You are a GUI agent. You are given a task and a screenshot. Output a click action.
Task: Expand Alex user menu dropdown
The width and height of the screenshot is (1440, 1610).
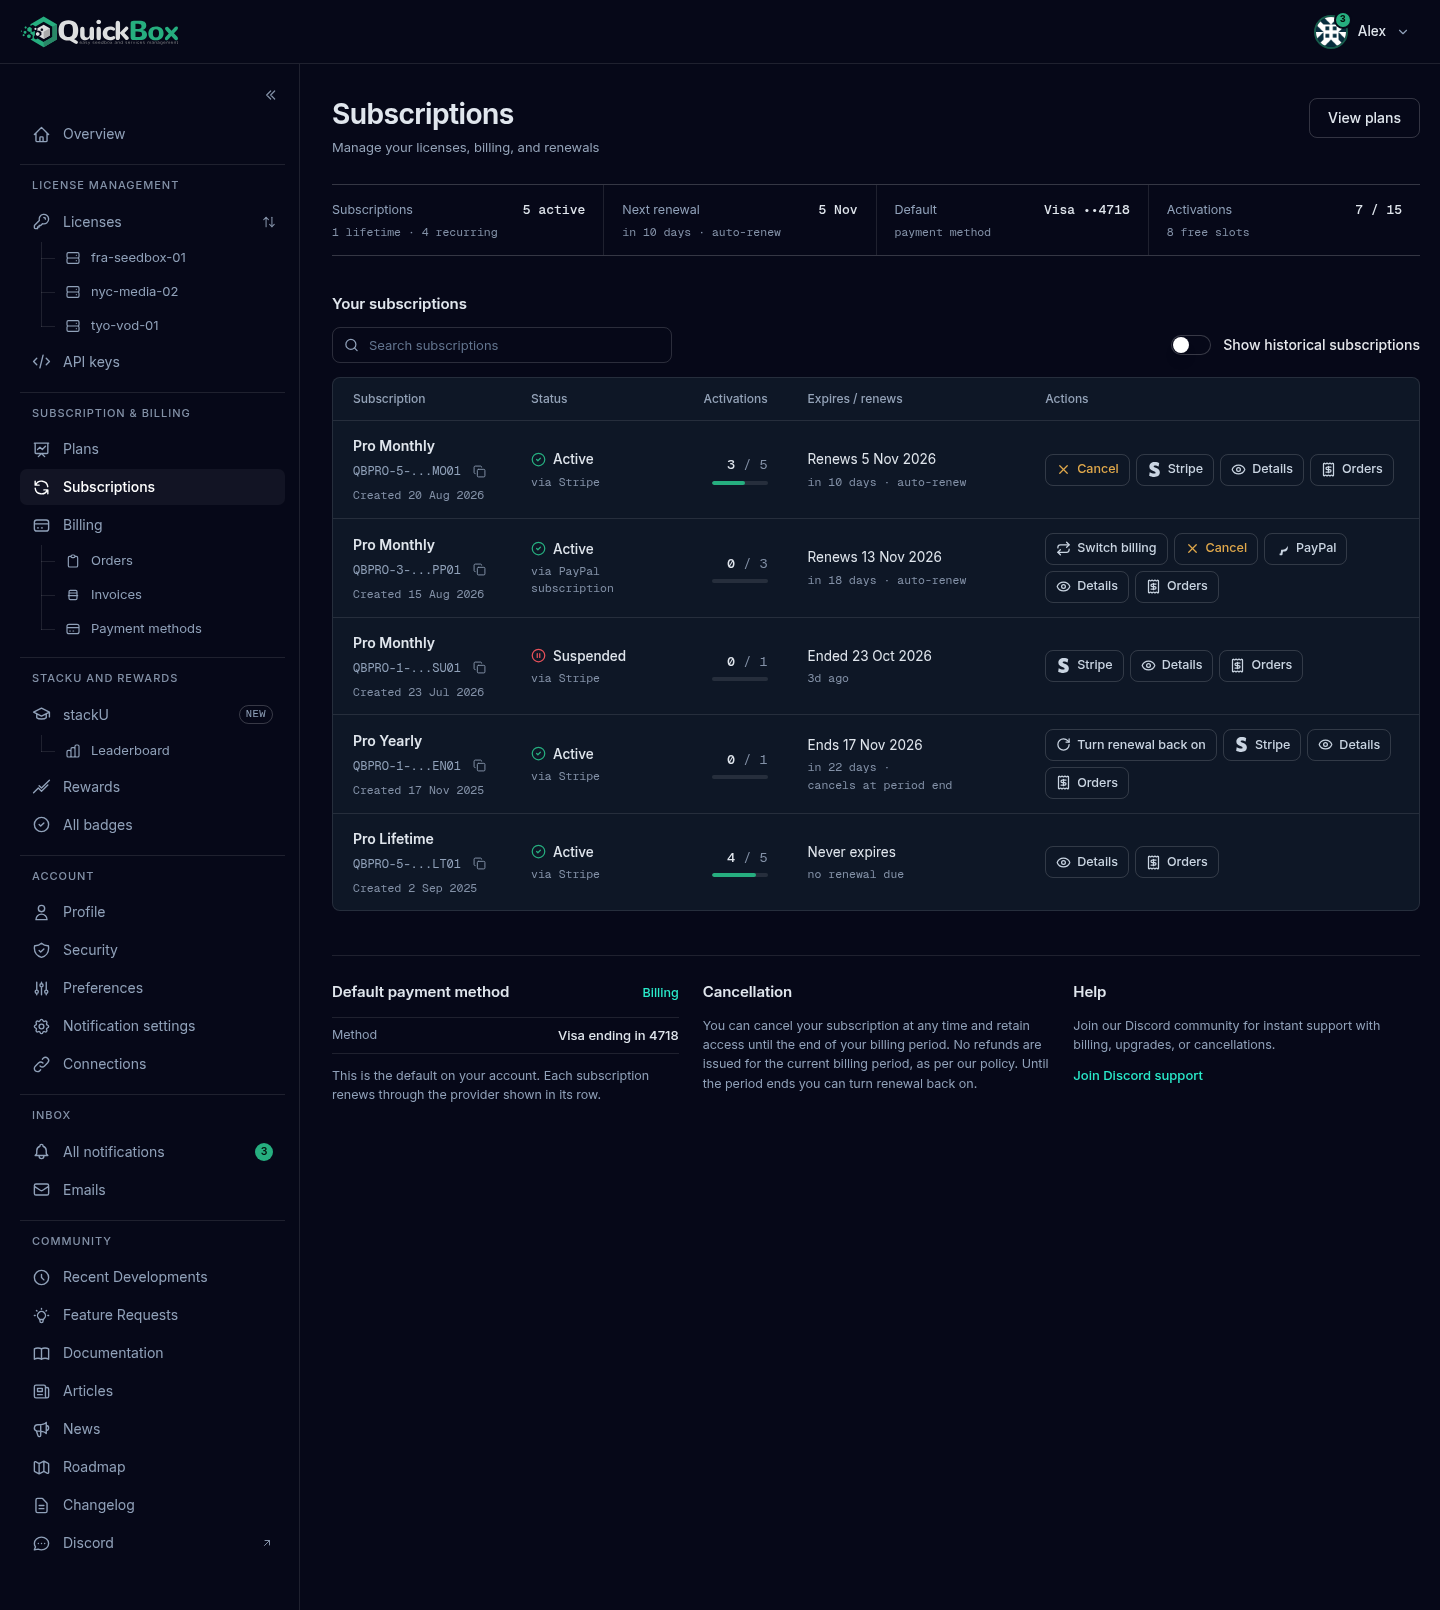(1403, 32)
